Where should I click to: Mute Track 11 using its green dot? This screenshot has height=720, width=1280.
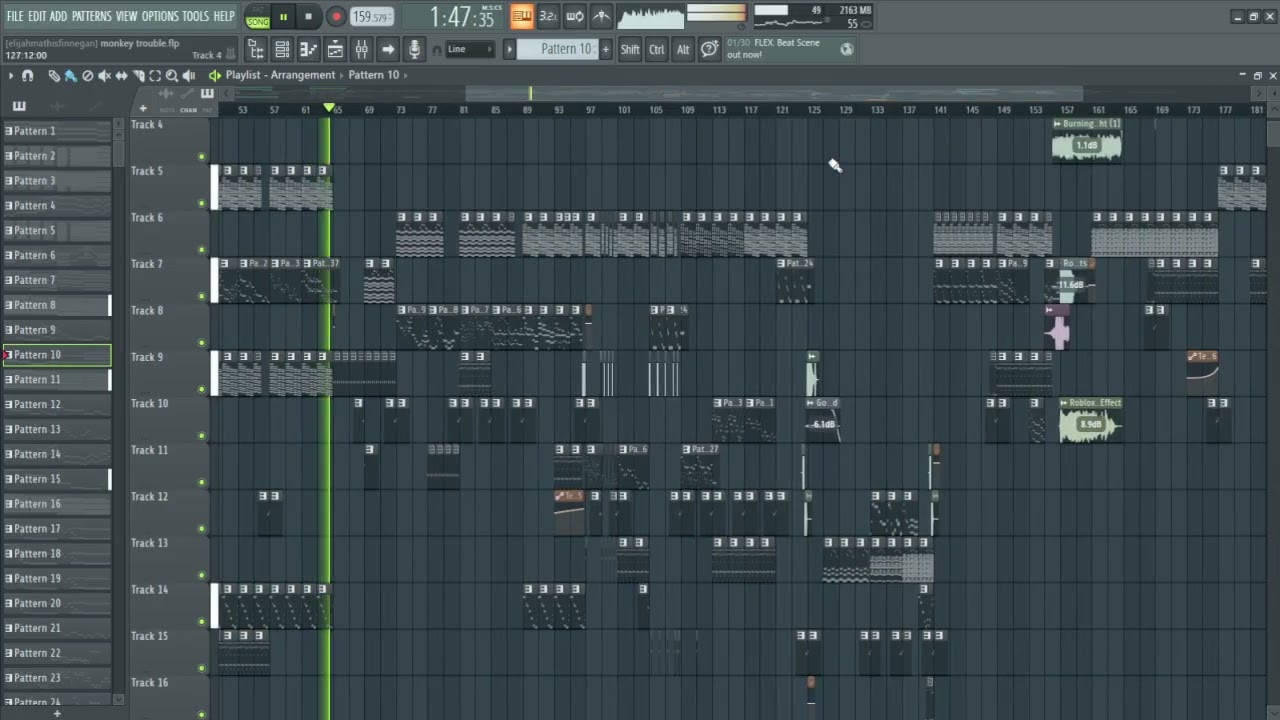[202, 482]
